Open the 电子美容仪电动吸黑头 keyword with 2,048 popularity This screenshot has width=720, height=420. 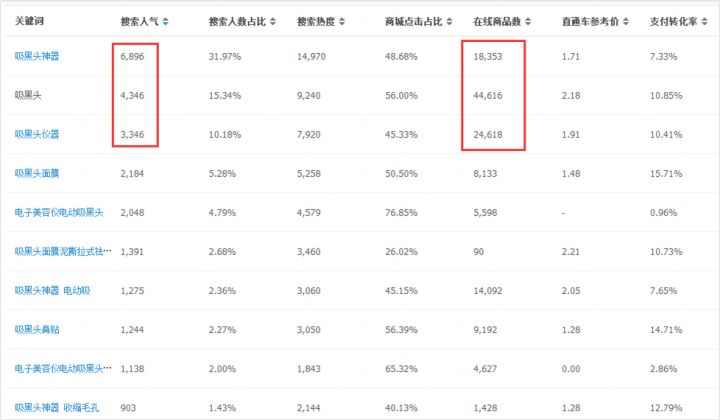(x=60, y=212)
